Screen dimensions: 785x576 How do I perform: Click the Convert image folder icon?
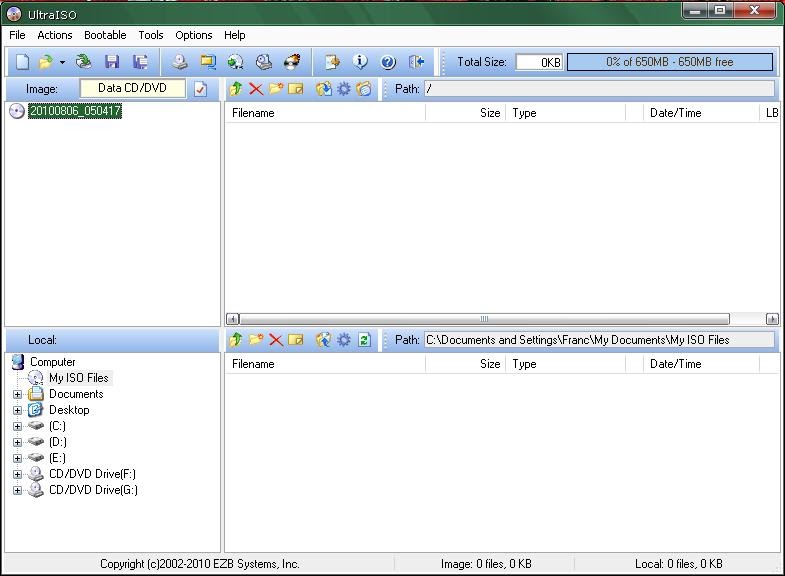click(x=208, y=62)
